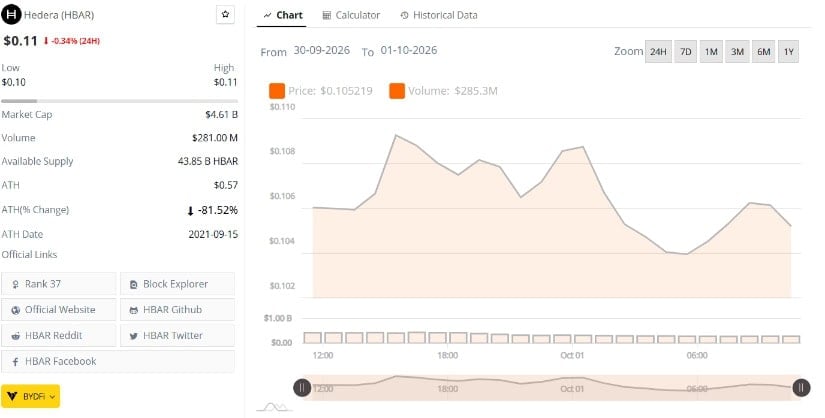Click the Twitter bird icon
825x418 pixels.
pyautogui.click(x=134, y=336)
